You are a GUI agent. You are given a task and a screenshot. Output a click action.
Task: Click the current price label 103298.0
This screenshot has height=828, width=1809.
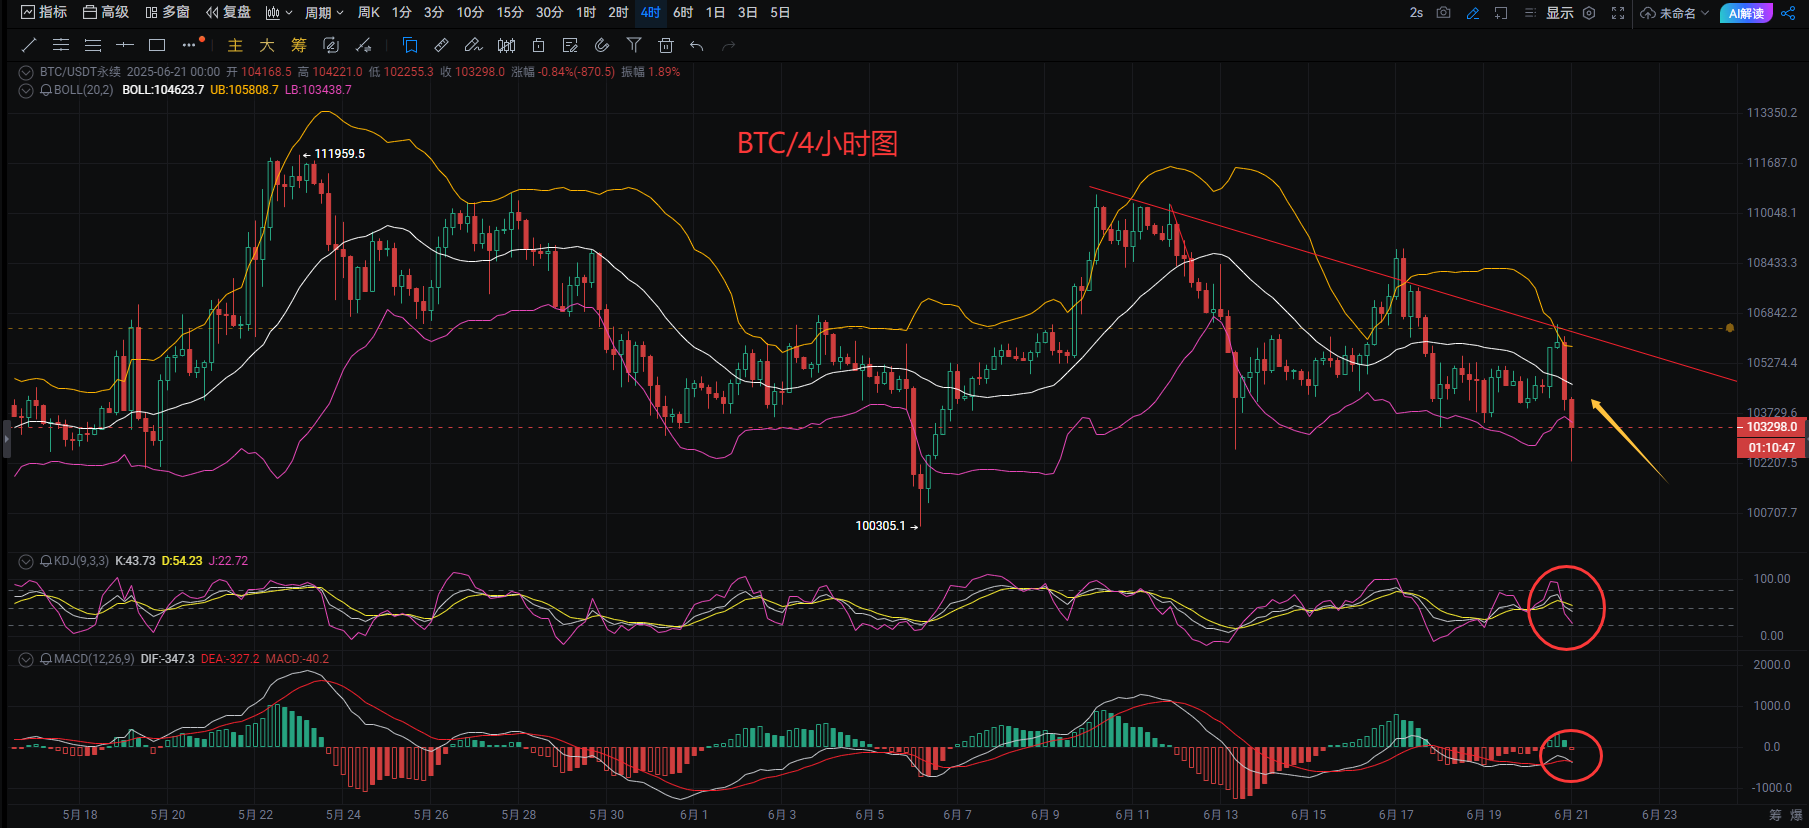1772,427
